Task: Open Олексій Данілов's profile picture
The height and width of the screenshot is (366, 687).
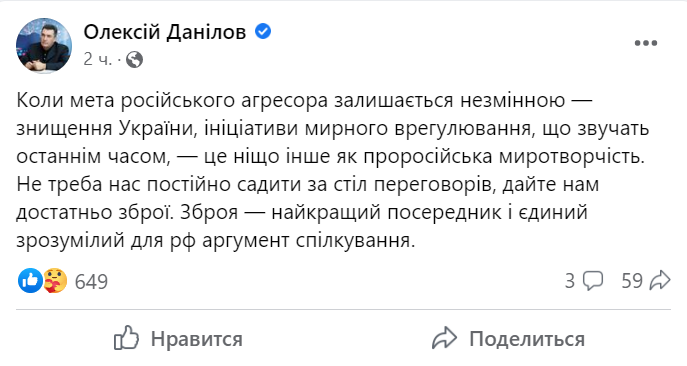Action: 44,45
